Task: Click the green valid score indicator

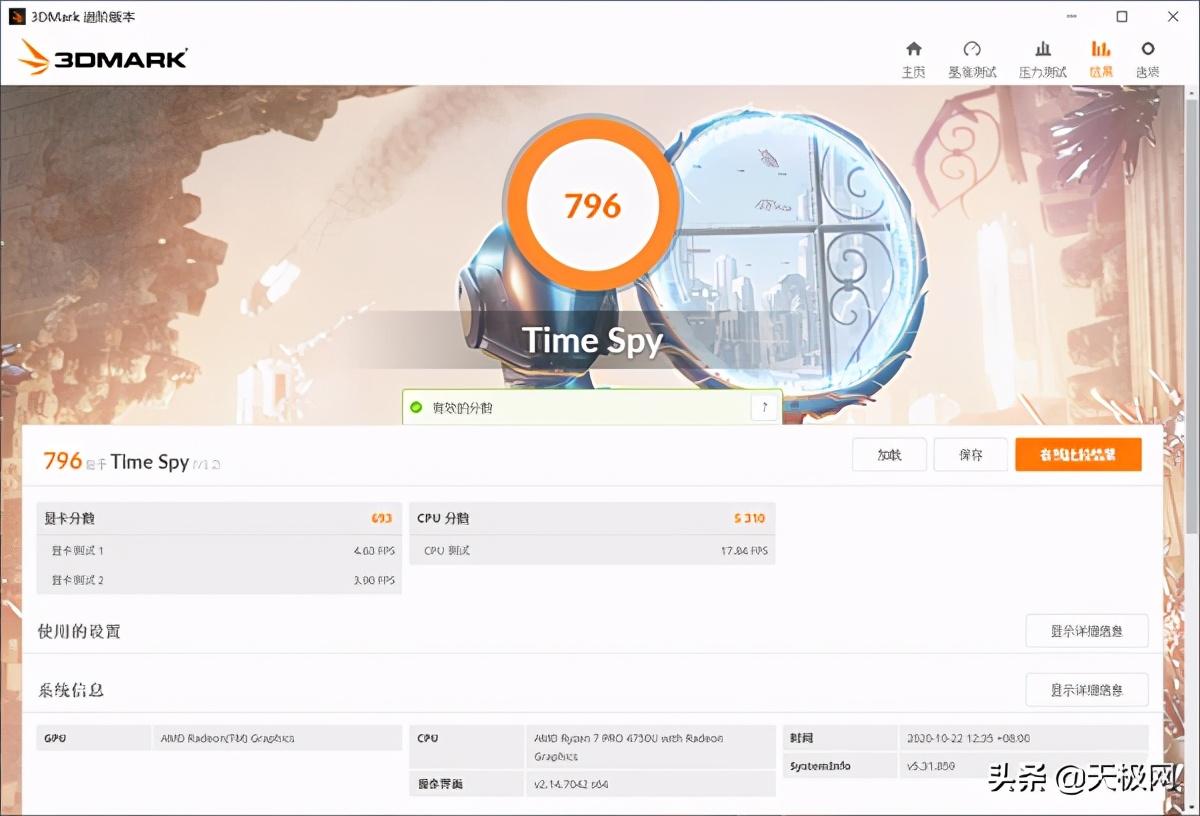Action: [416, 408]
